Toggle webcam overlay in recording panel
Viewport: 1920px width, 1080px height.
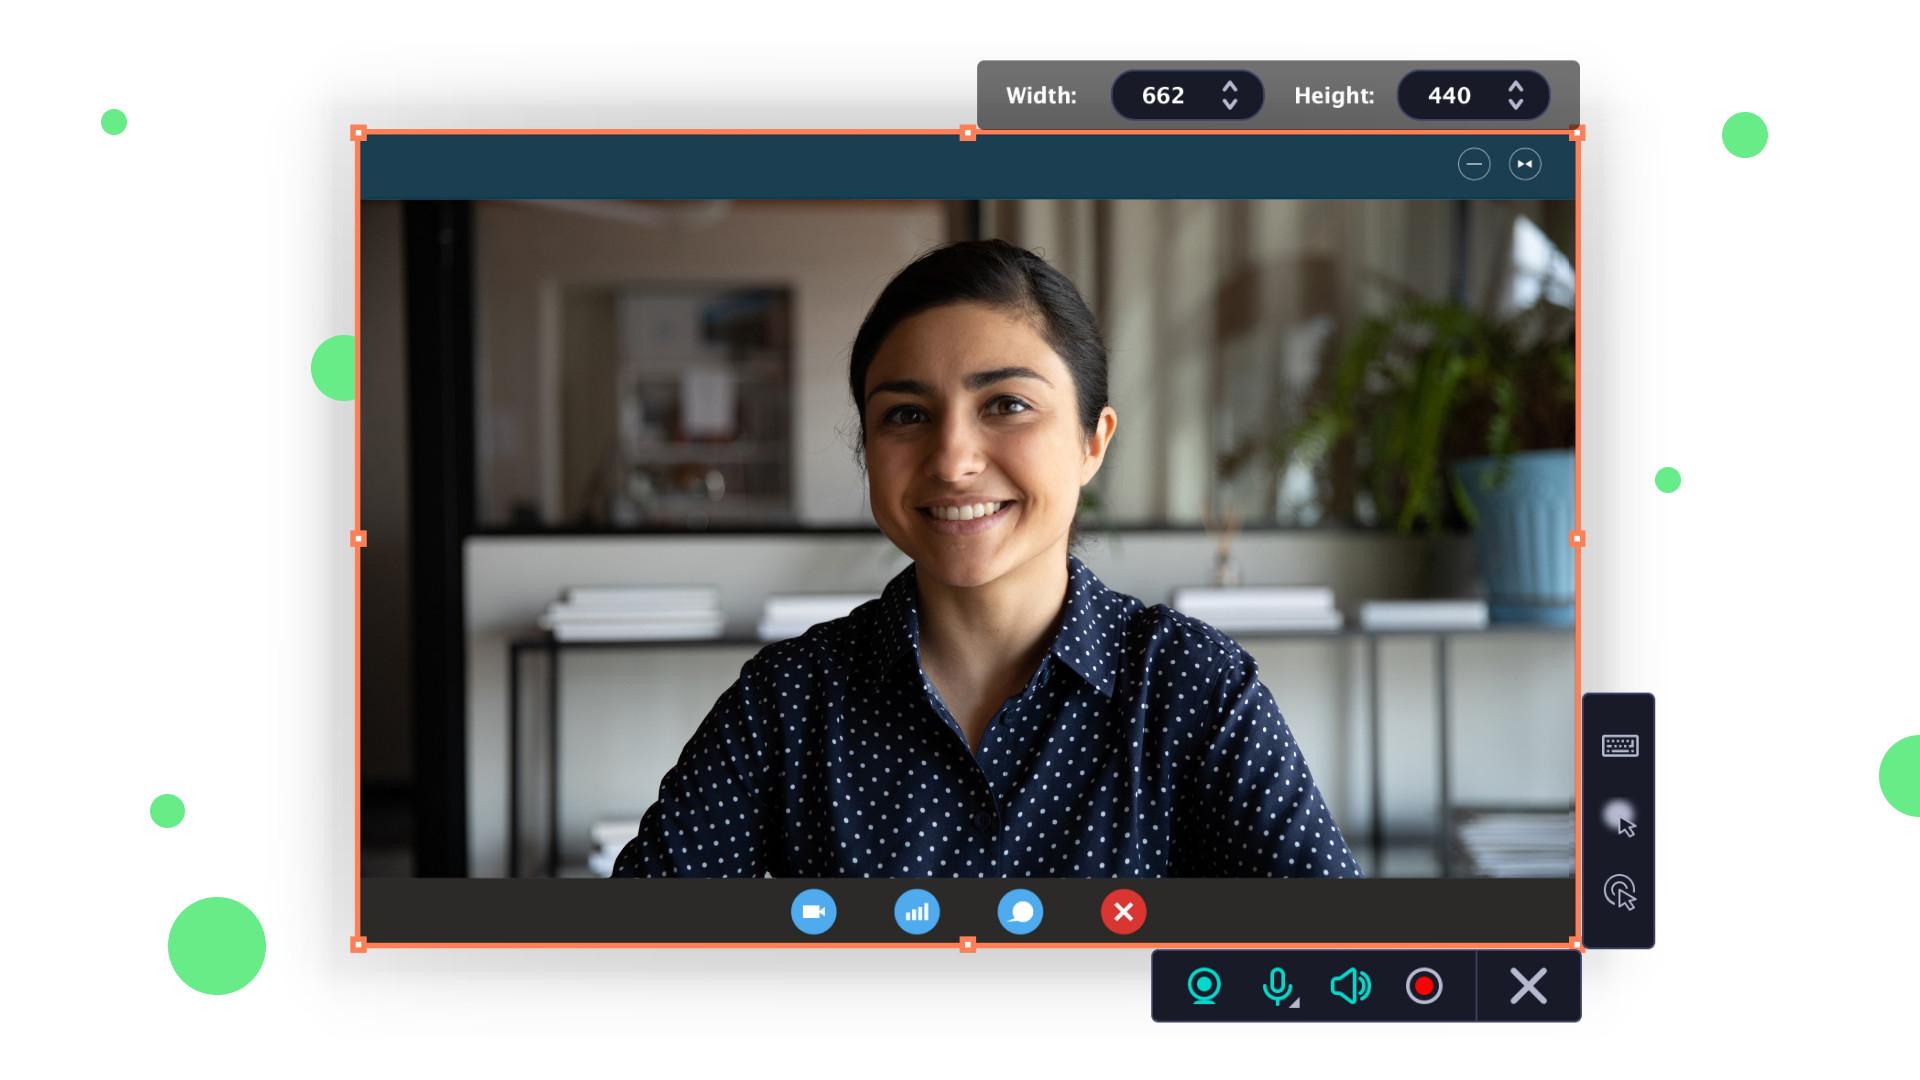(x=1205, y=987)
